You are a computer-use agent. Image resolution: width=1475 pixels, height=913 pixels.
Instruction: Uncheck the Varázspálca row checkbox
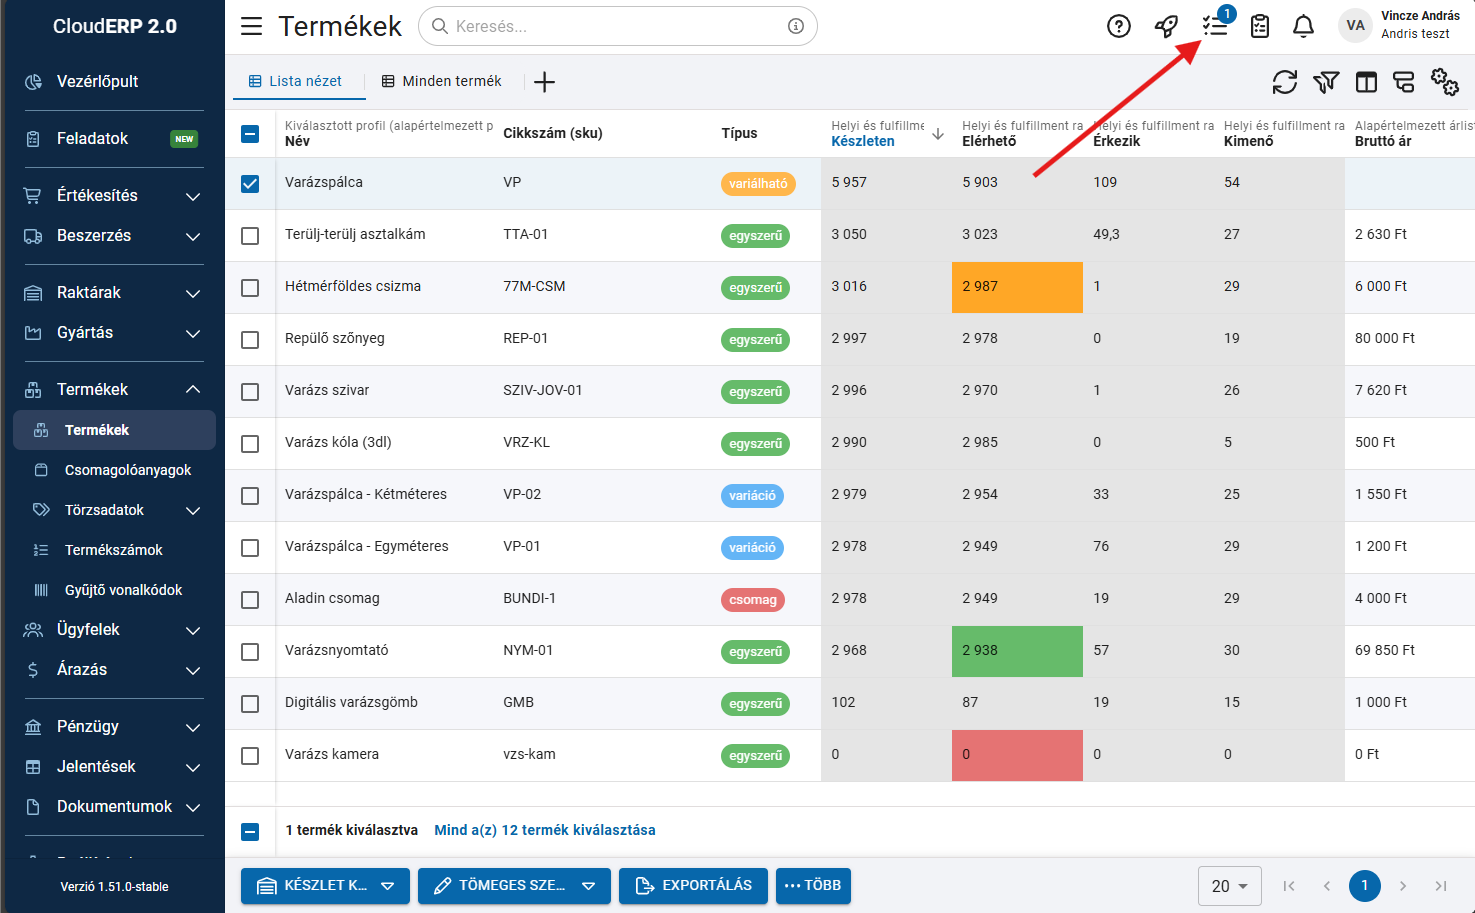[x=250, y=184]
